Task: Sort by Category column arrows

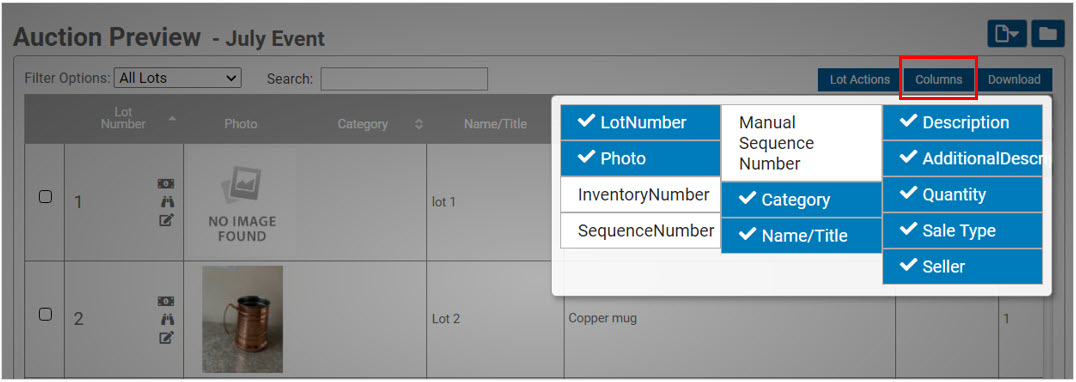Action: (419, 124)
